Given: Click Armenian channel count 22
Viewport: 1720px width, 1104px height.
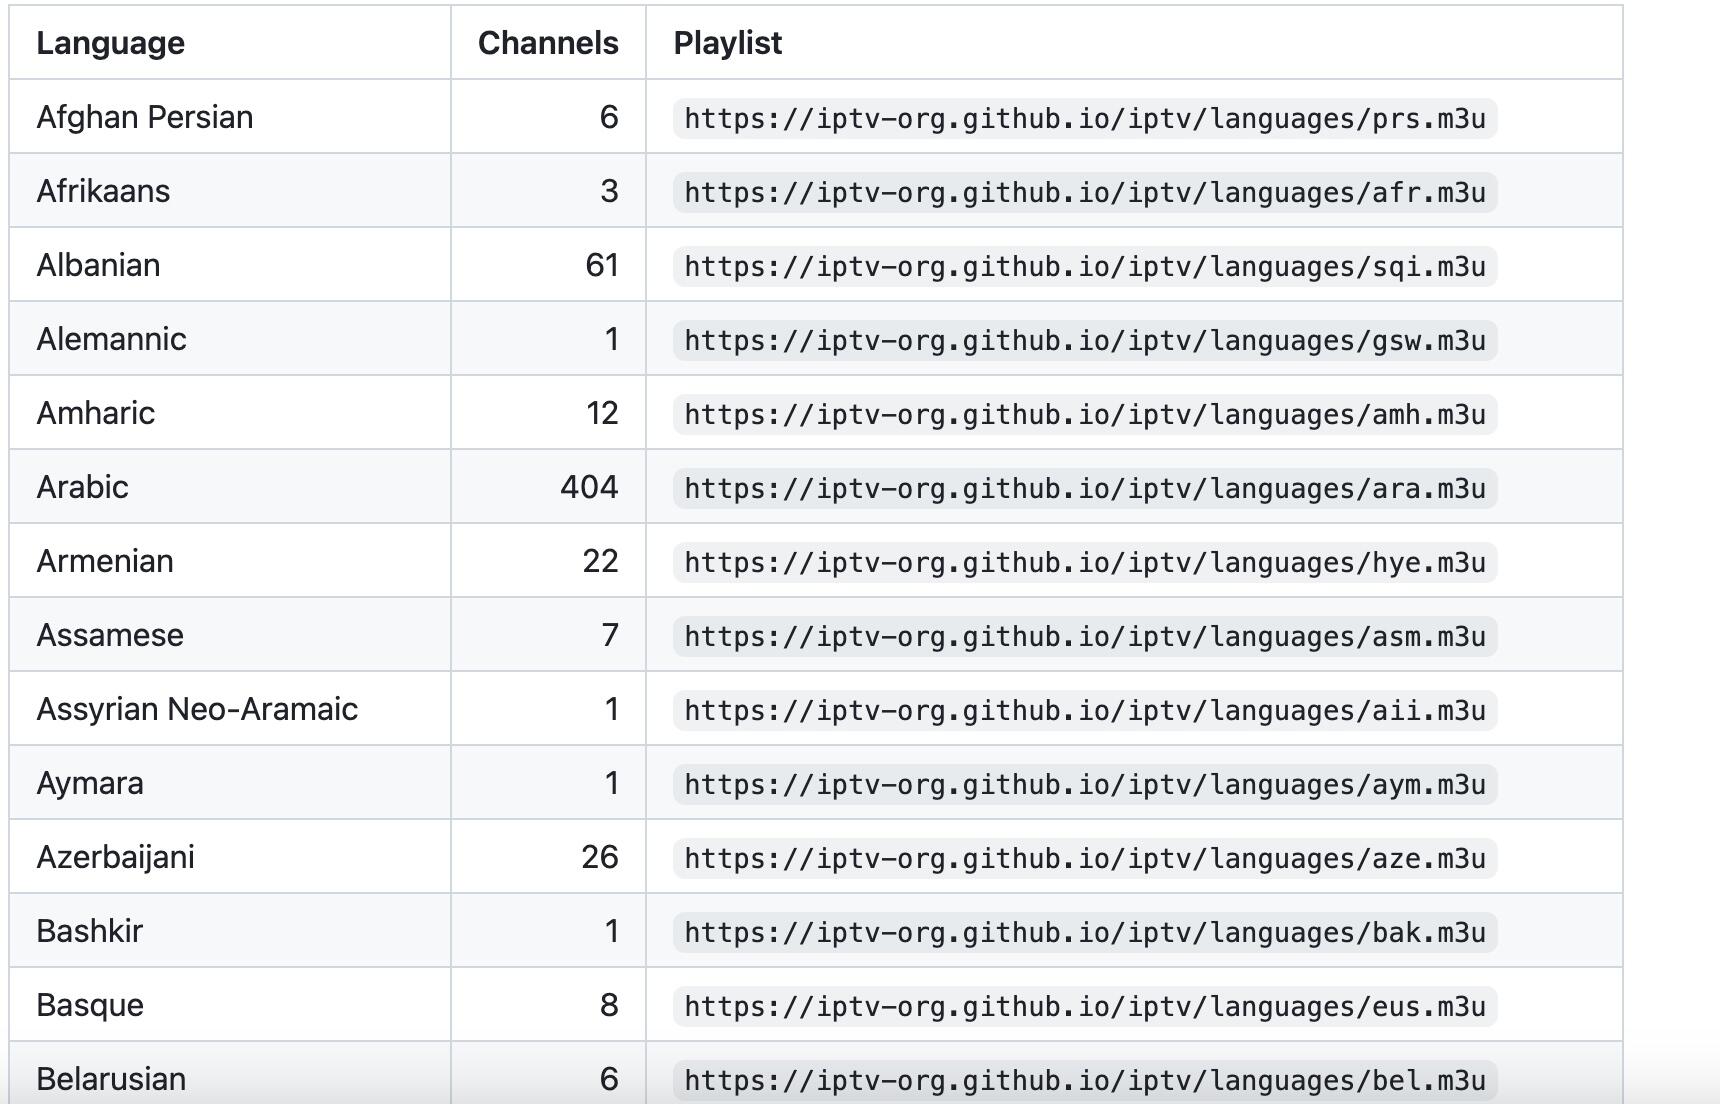Looking at the screenshot, I should tap(601, 561).
